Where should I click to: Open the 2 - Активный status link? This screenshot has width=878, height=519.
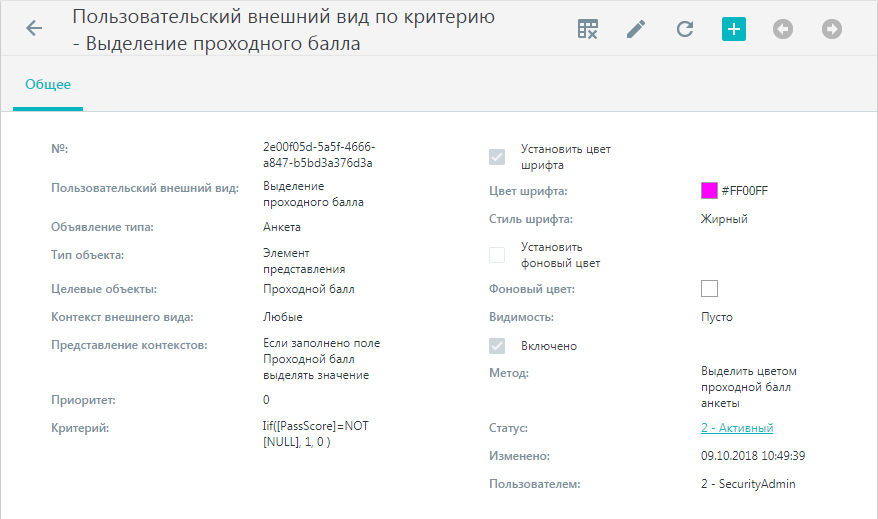click(x=737, y=428)
